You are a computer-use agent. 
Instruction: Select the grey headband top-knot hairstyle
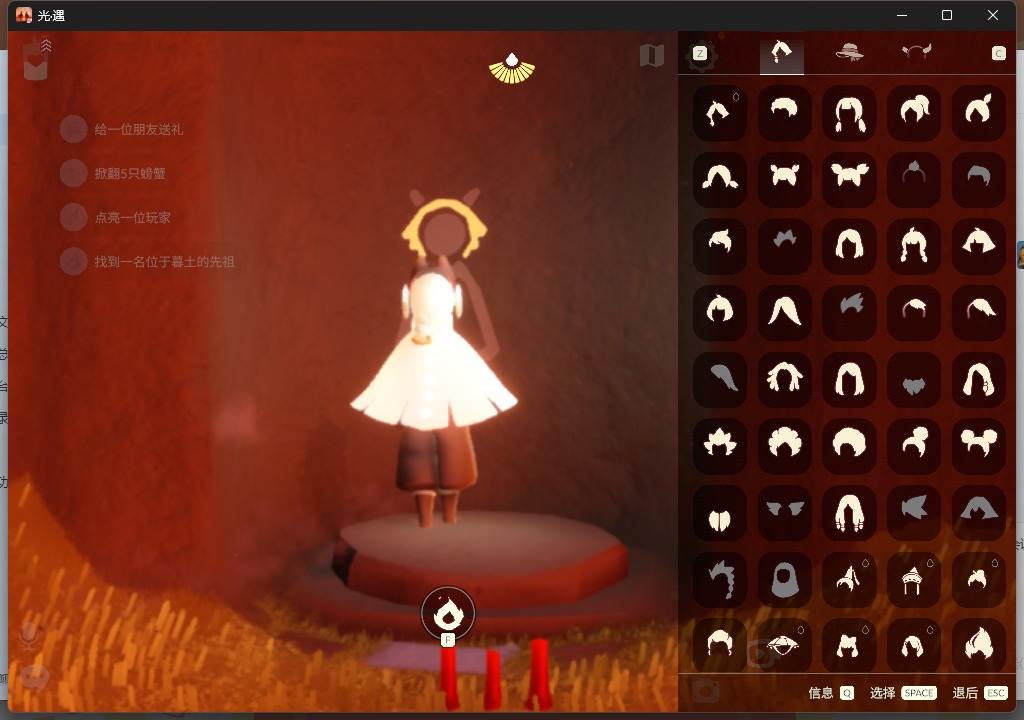[x=914, y=180]
